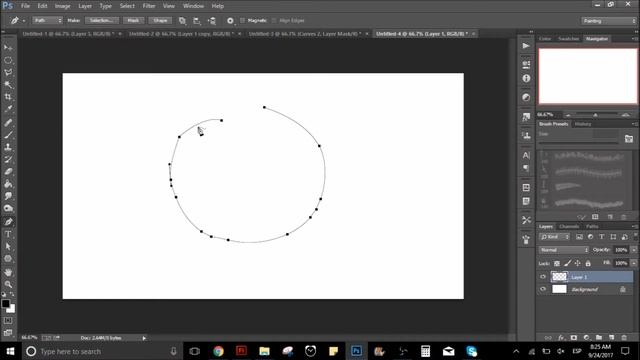This screenshot has height=360, width=640.
Task: Open Path alignment options
Action: pos(197,20)
